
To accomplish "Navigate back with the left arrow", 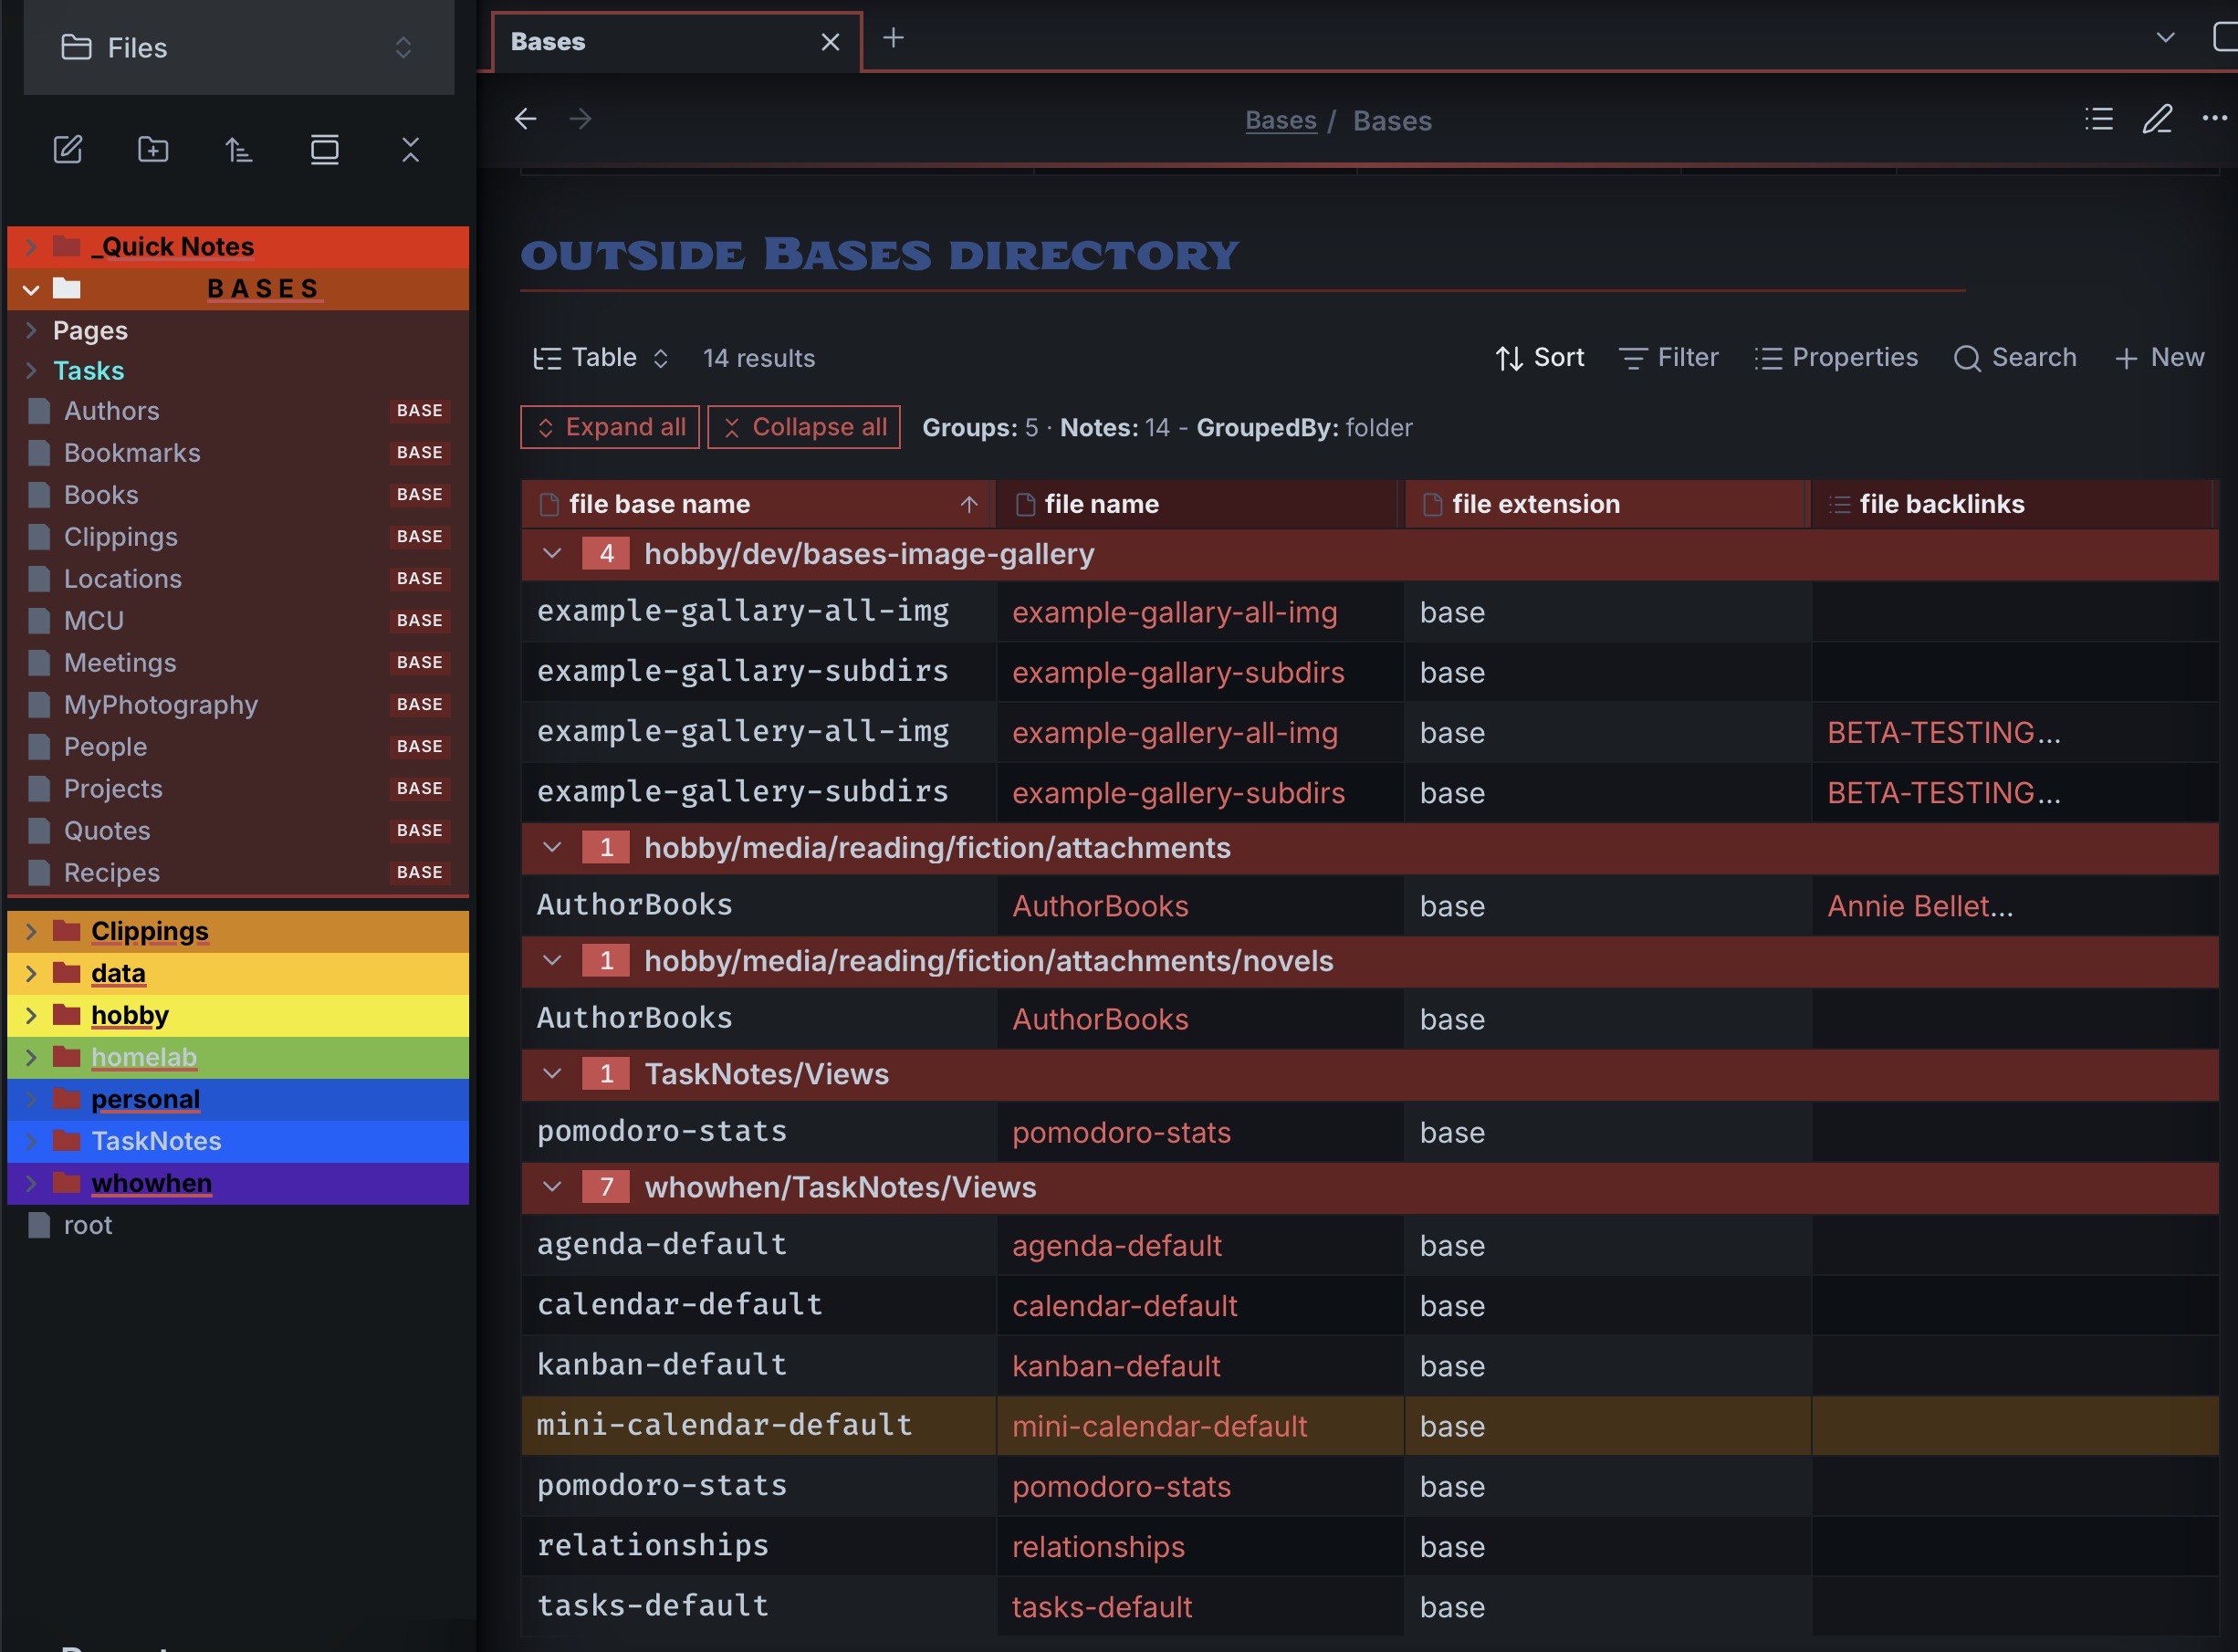I will coord(525,119).
